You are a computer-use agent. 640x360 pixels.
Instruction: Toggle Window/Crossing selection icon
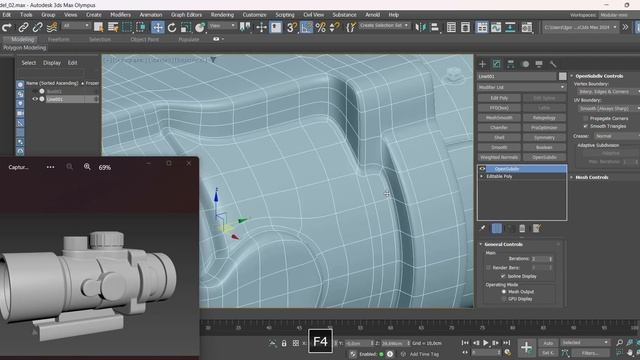point(141,27)
